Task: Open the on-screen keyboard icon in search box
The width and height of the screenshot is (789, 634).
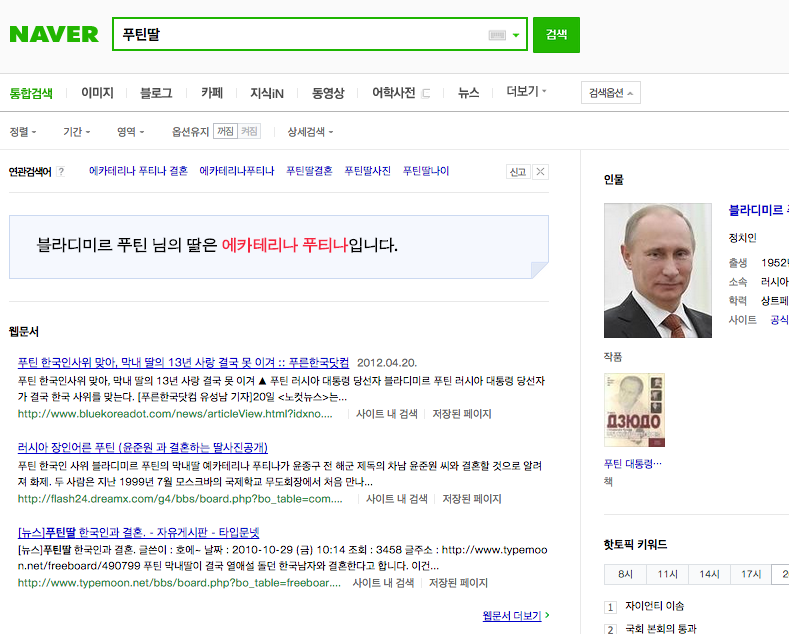Action: [x=497, y=35]
